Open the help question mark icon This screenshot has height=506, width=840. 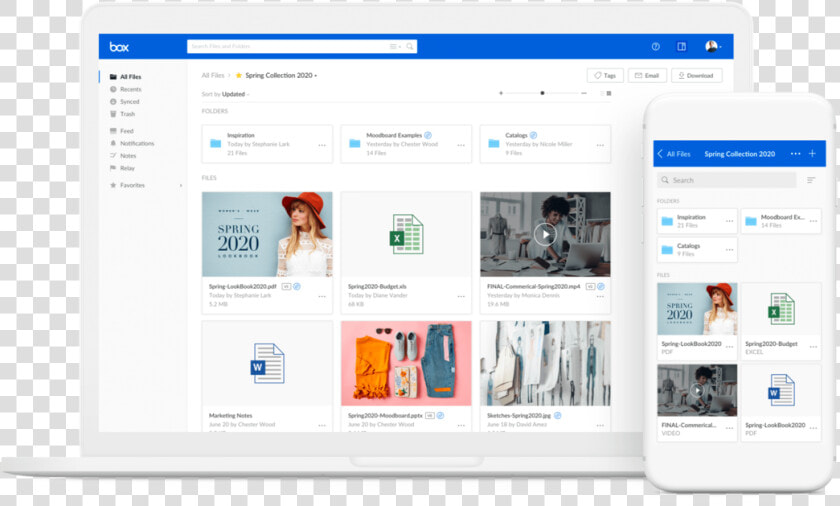(x=656, y=47)
